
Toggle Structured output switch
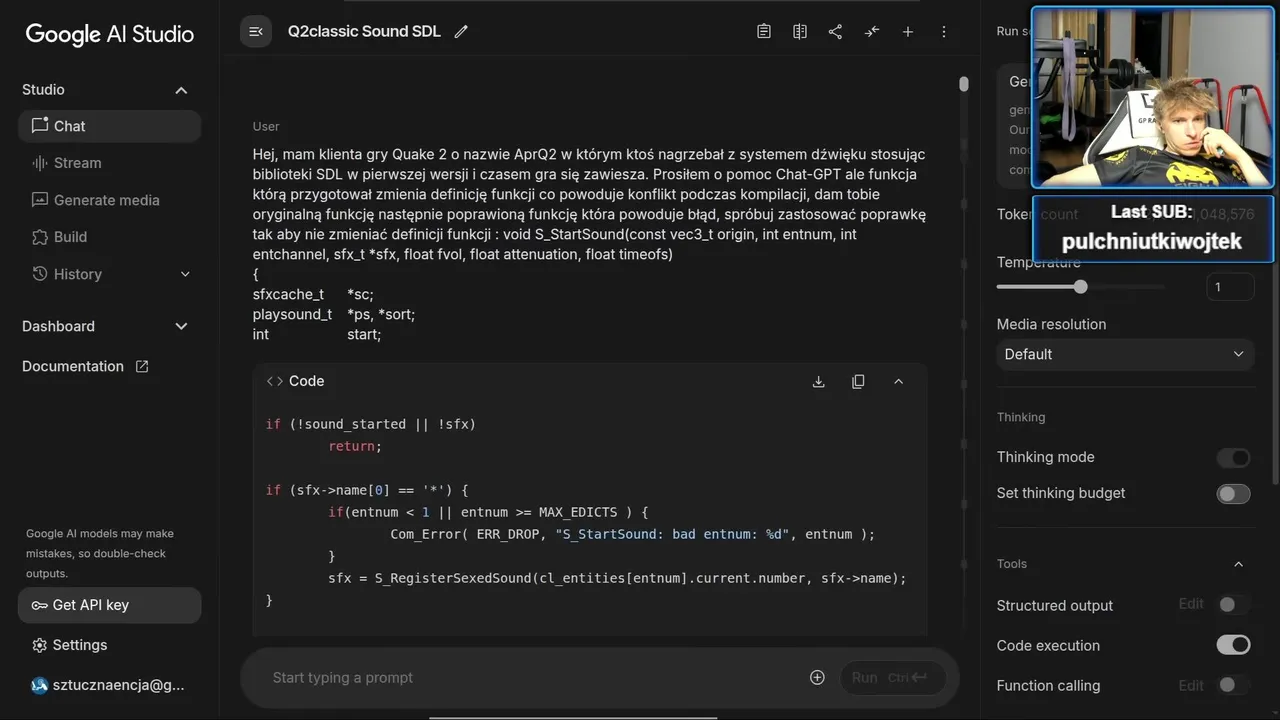click(1233, 604)
